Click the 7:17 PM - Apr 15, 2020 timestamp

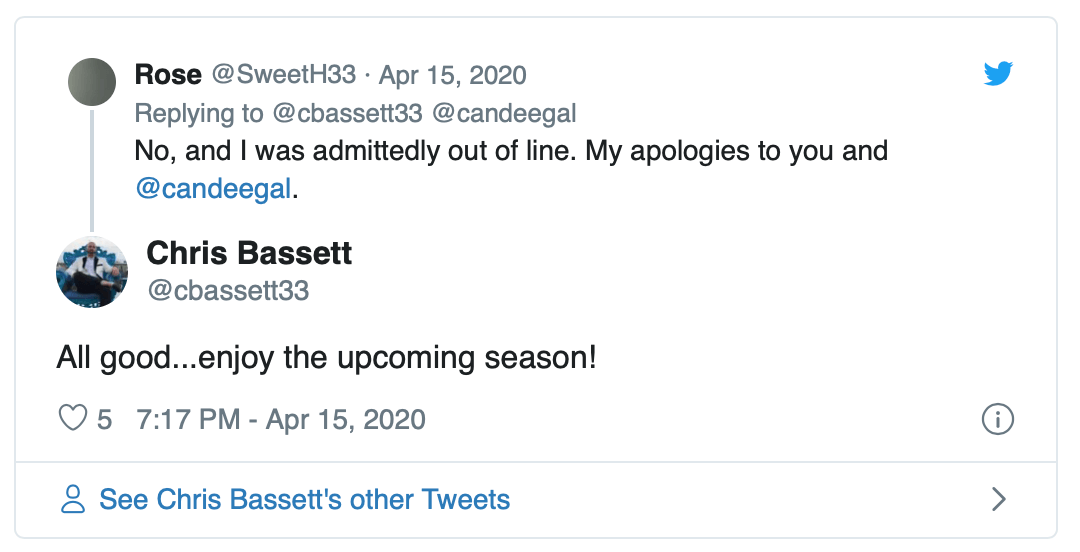[x=281, y=419]
